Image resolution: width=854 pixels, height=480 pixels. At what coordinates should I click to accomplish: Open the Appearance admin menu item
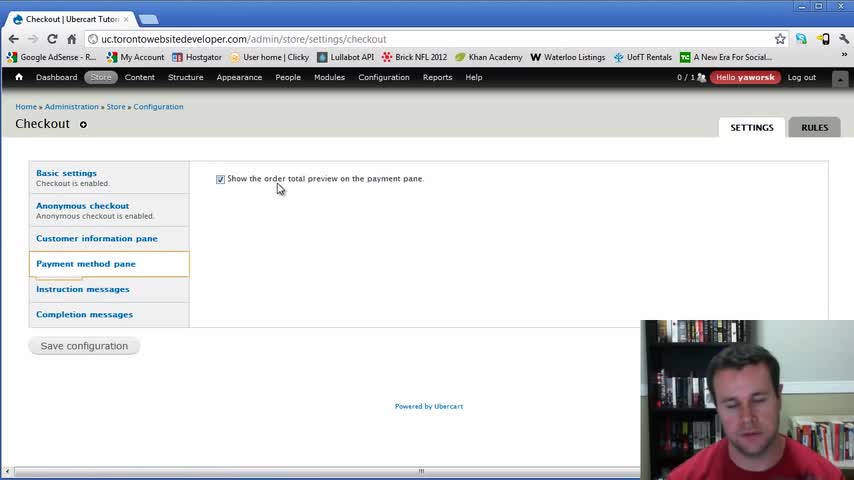(x=239, y=77)
